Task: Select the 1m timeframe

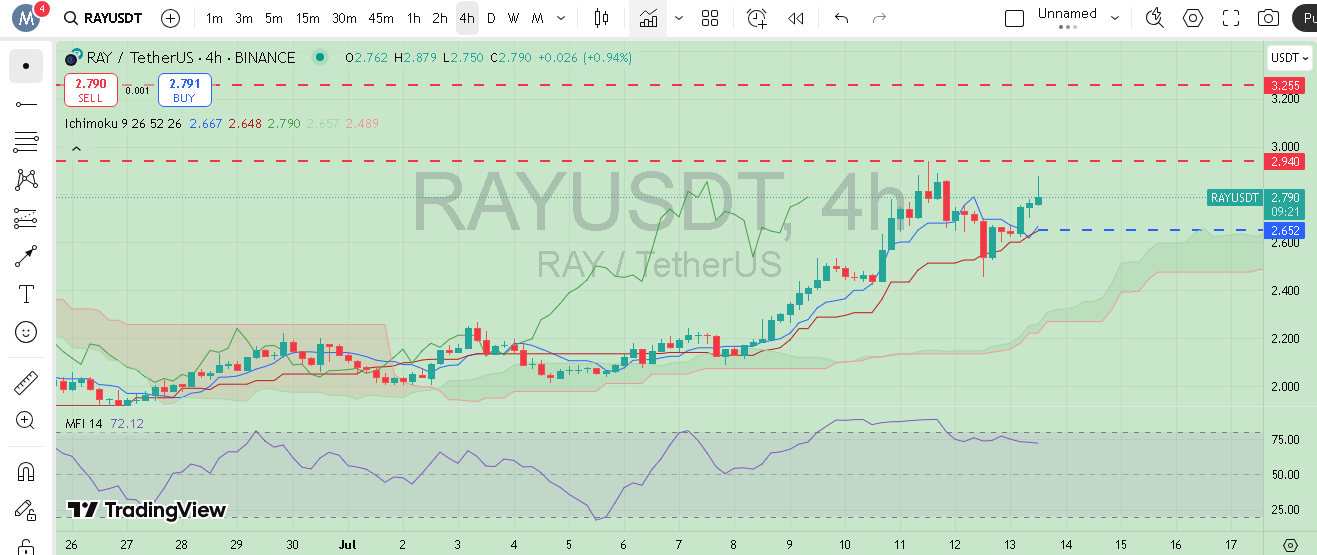Action: click(214, 18)
